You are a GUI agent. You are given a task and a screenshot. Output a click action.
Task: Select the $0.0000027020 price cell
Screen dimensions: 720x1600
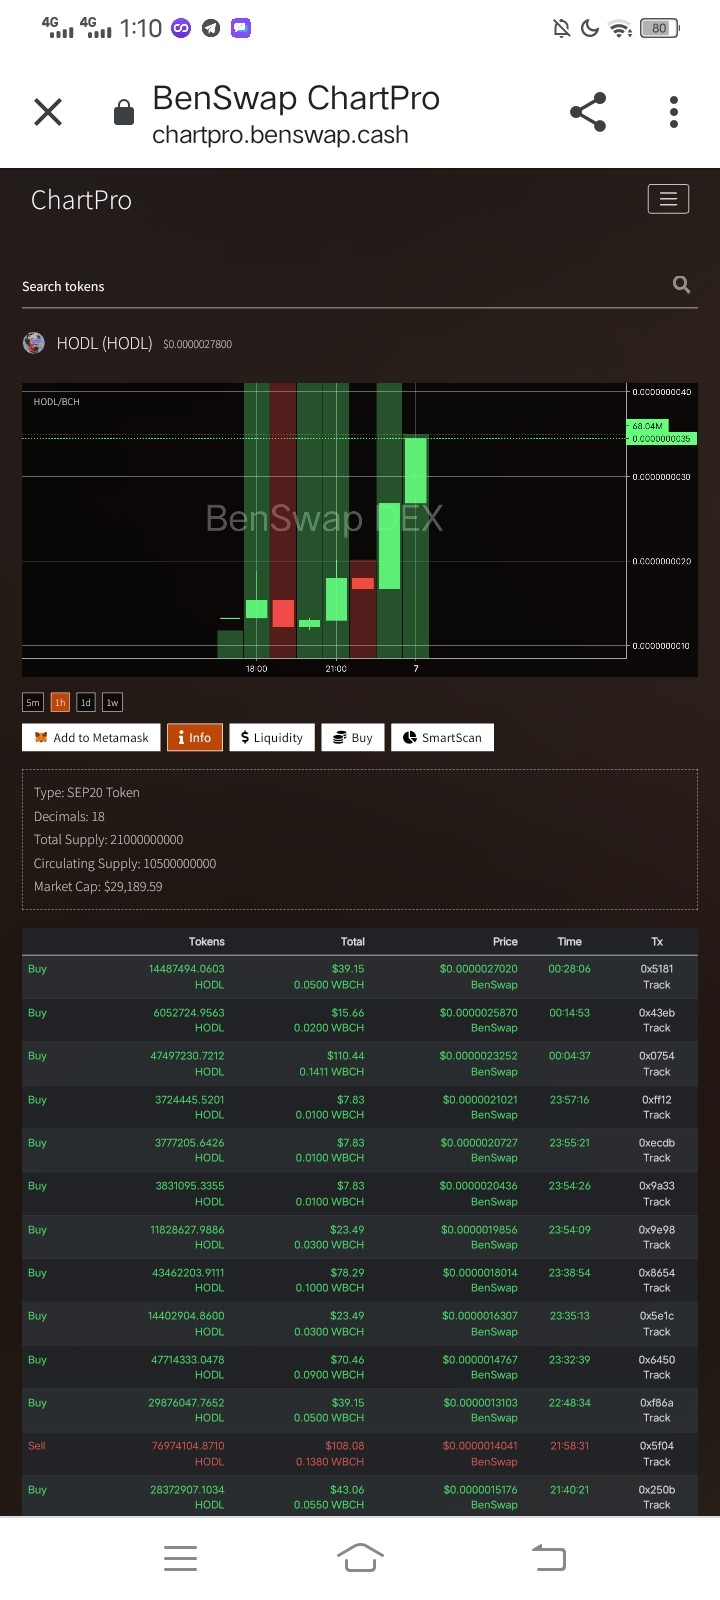(479, 969)
